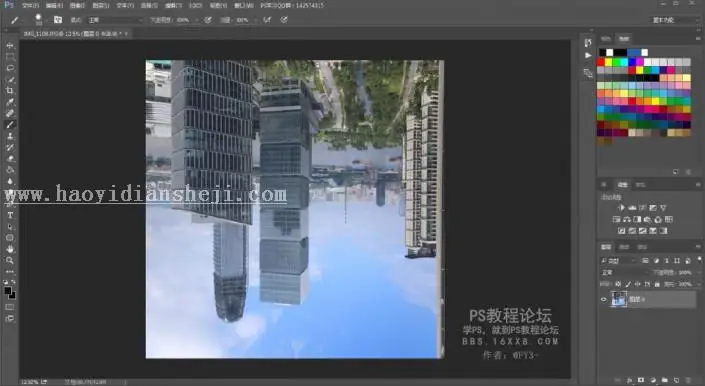The height and width of the screenshot is (386, 705).
Task: Select the Brush tool in toolbox
Action: [x=10, y=124]
